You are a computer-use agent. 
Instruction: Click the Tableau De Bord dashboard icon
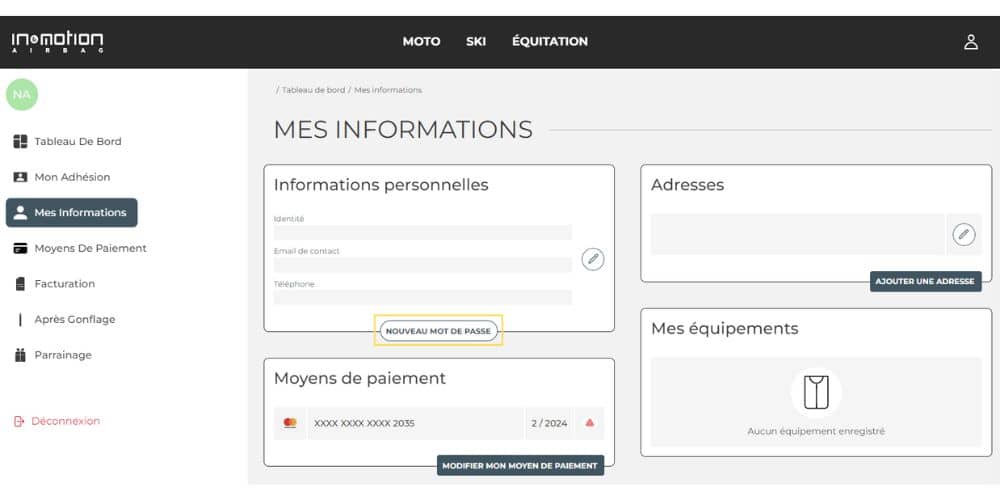coord(20,141)
